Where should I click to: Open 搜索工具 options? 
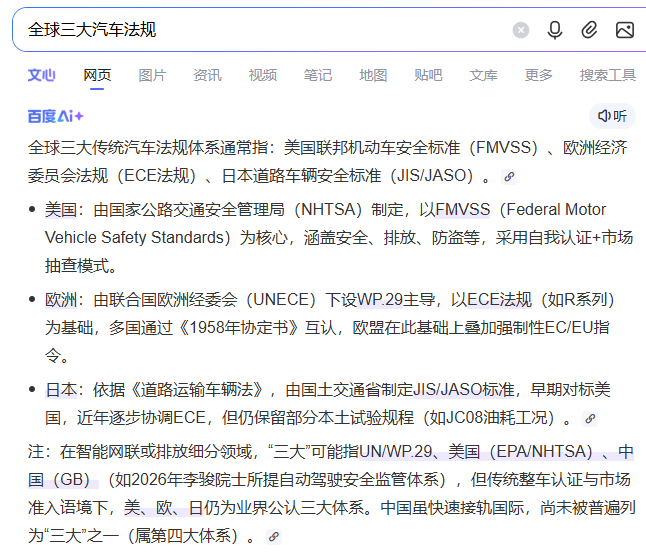[608, 75]
